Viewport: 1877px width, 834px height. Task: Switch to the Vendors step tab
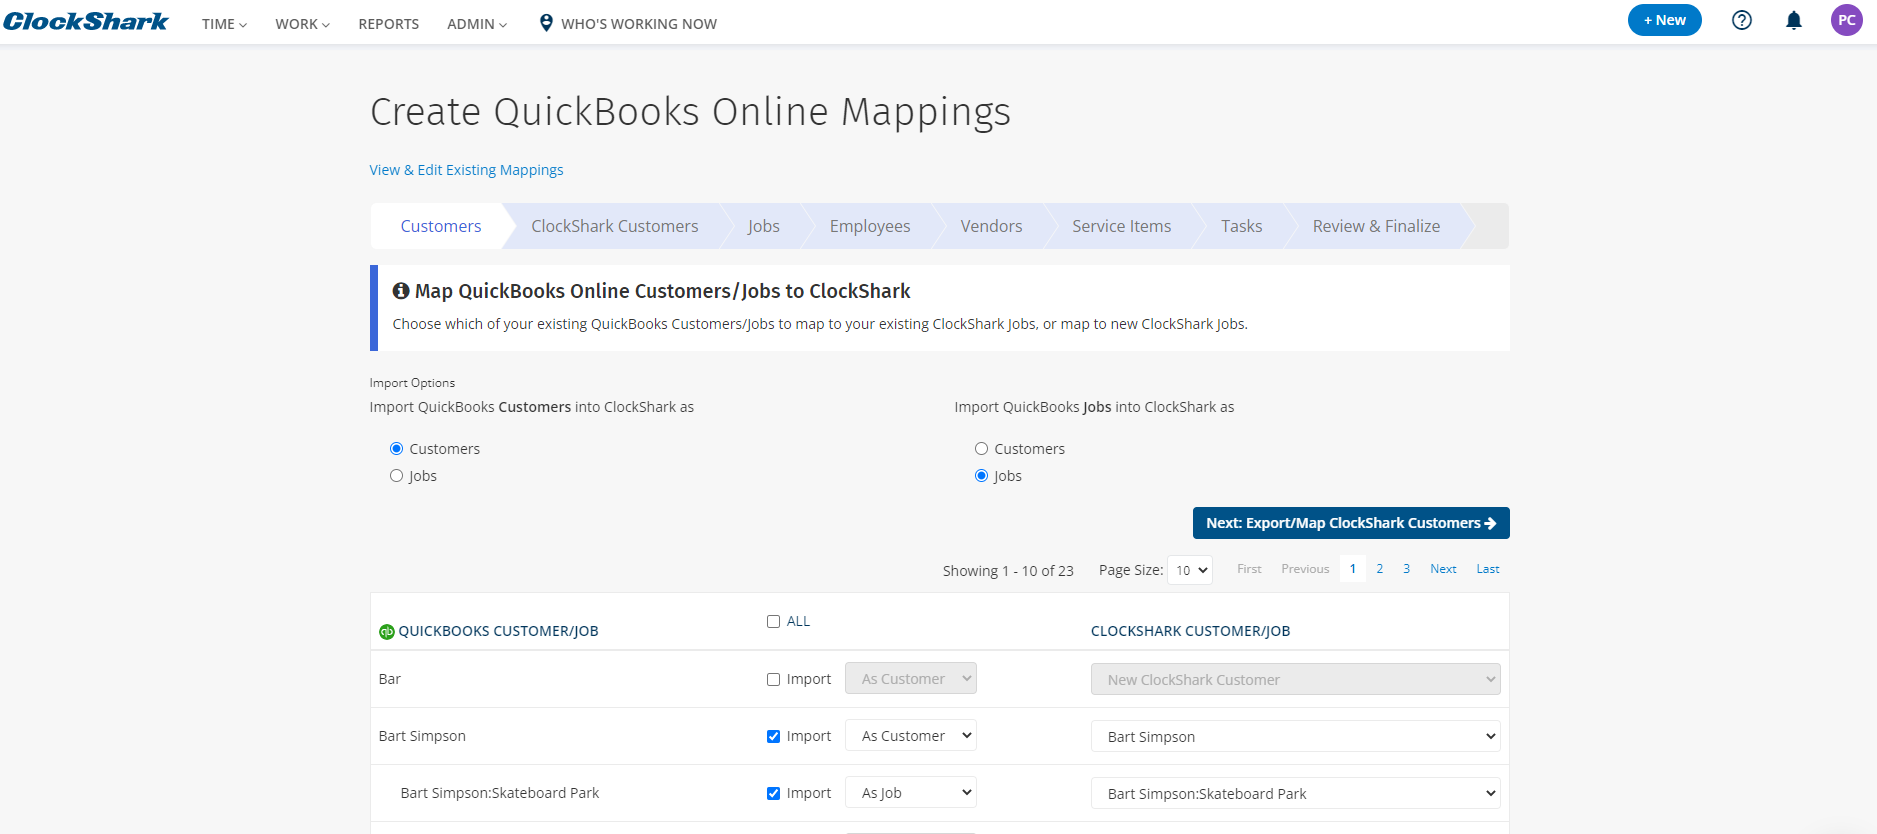pyautogui.click(x=992, y=226)
